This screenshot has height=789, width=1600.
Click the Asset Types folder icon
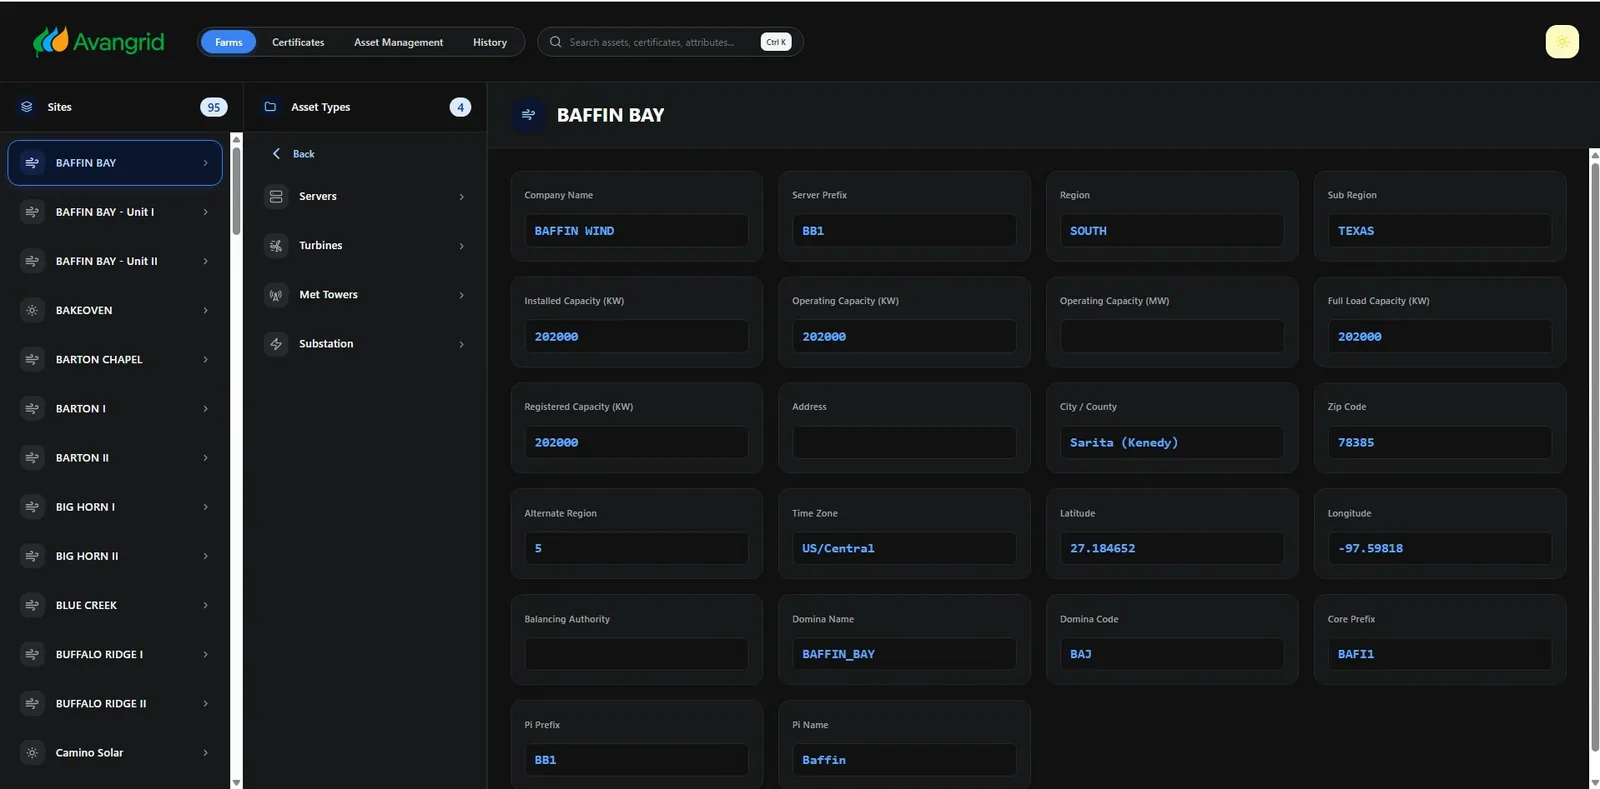coord(270,107)
